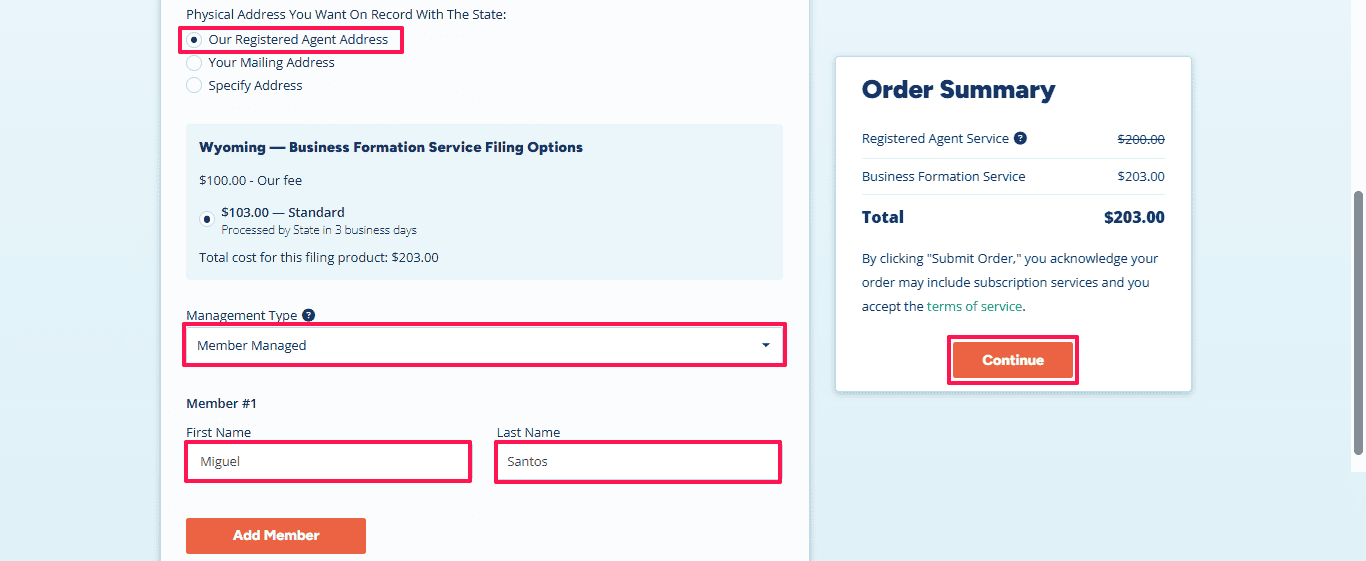
Task: Click the Member #1 label
Action: (221, 404)
